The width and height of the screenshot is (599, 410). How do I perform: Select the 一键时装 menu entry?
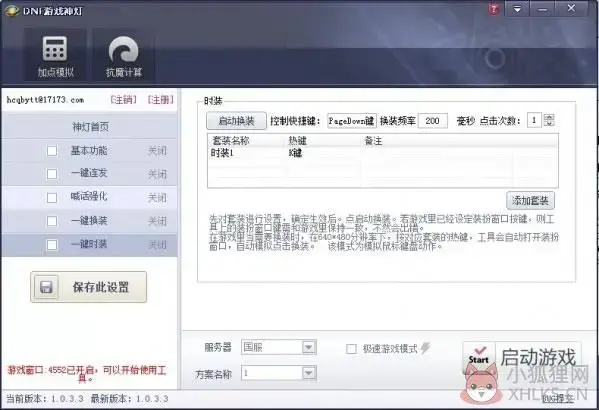pos(89,244)
